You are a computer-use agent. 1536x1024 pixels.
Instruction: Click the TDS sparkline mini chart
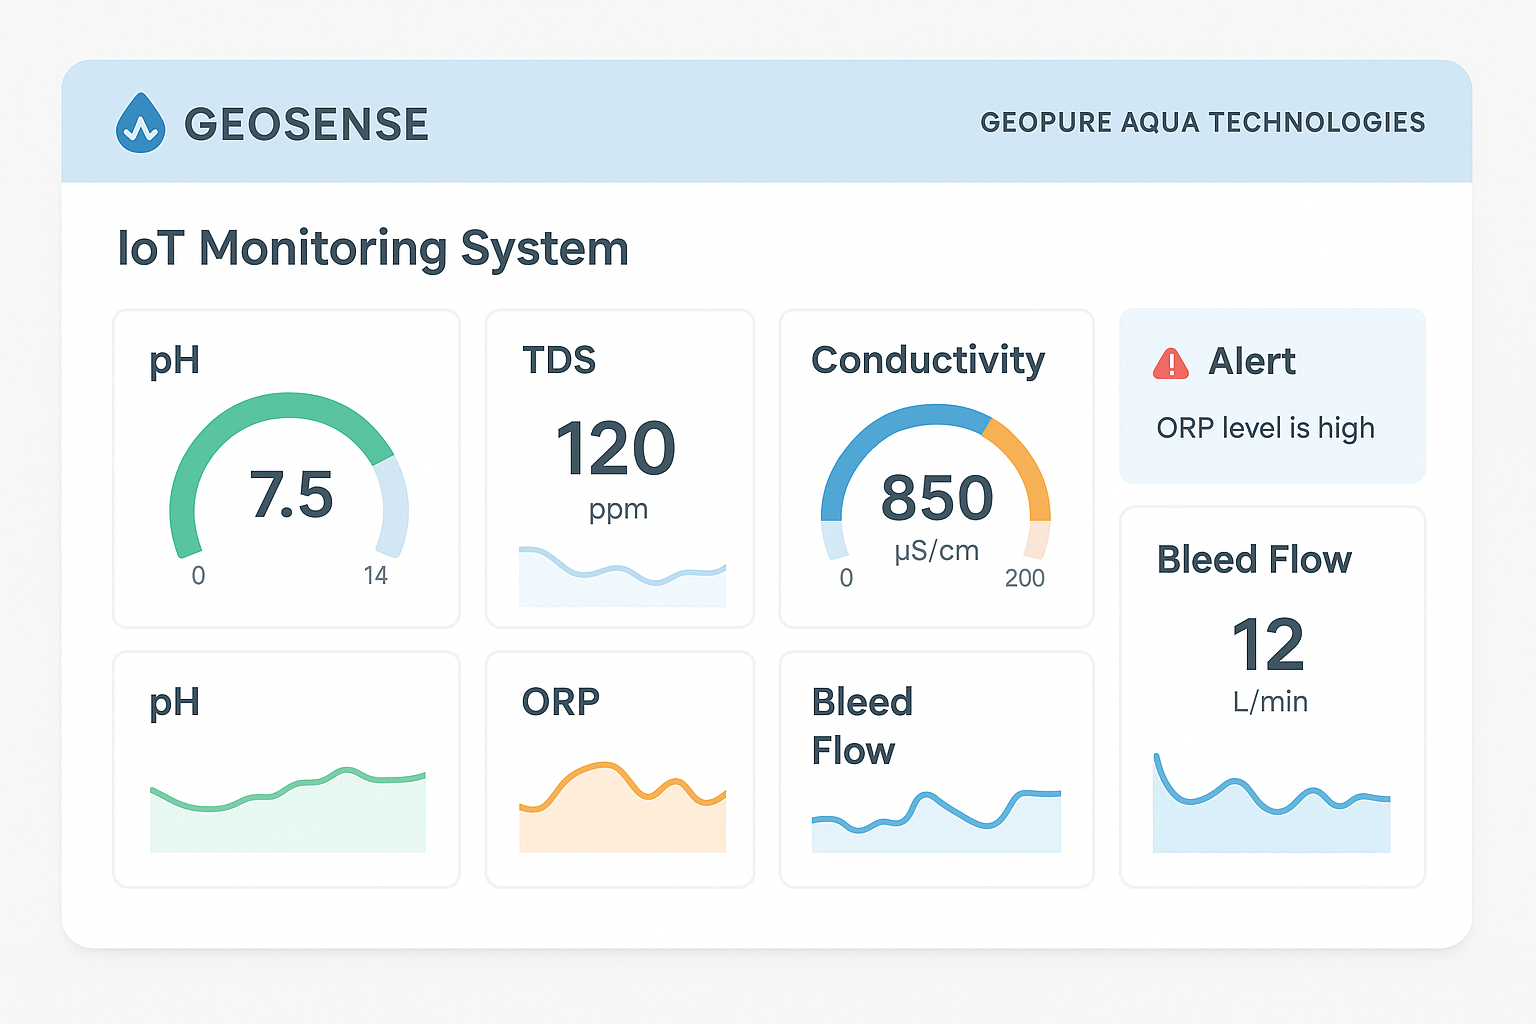click(622, 579)
